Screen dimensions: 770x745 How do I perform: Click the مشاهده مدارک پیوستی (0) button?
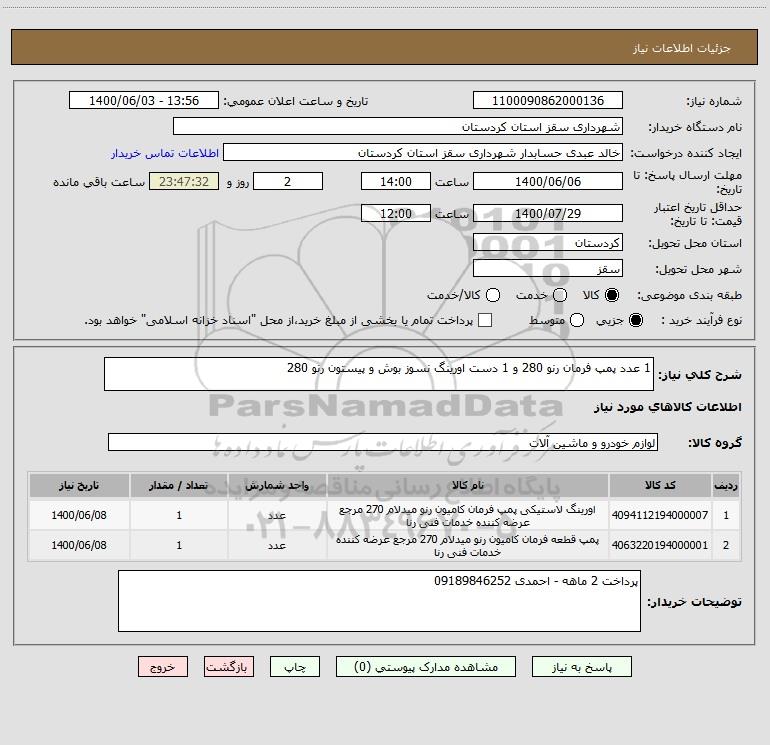(x=426, y=667)
